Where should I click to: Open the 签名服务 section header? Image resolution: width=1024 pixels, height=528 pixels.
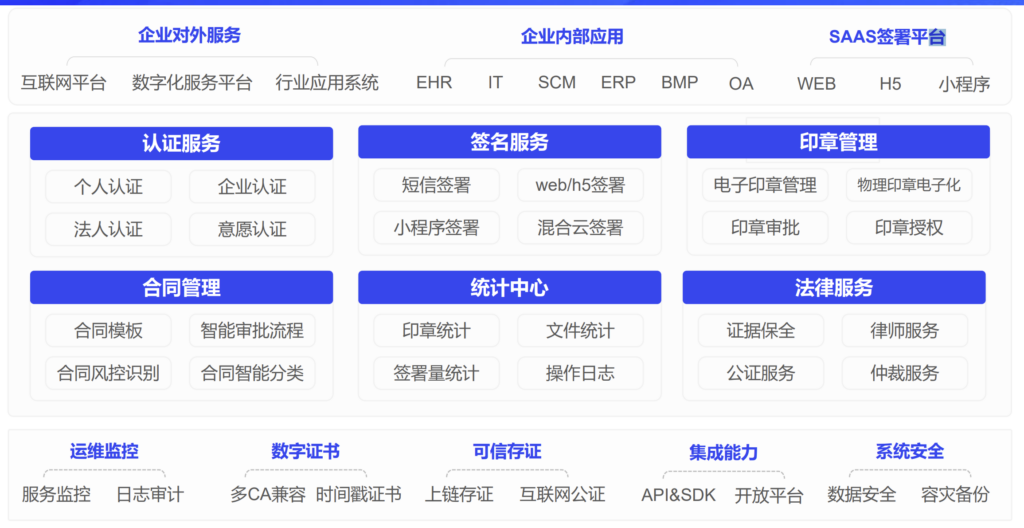[509, 142]
